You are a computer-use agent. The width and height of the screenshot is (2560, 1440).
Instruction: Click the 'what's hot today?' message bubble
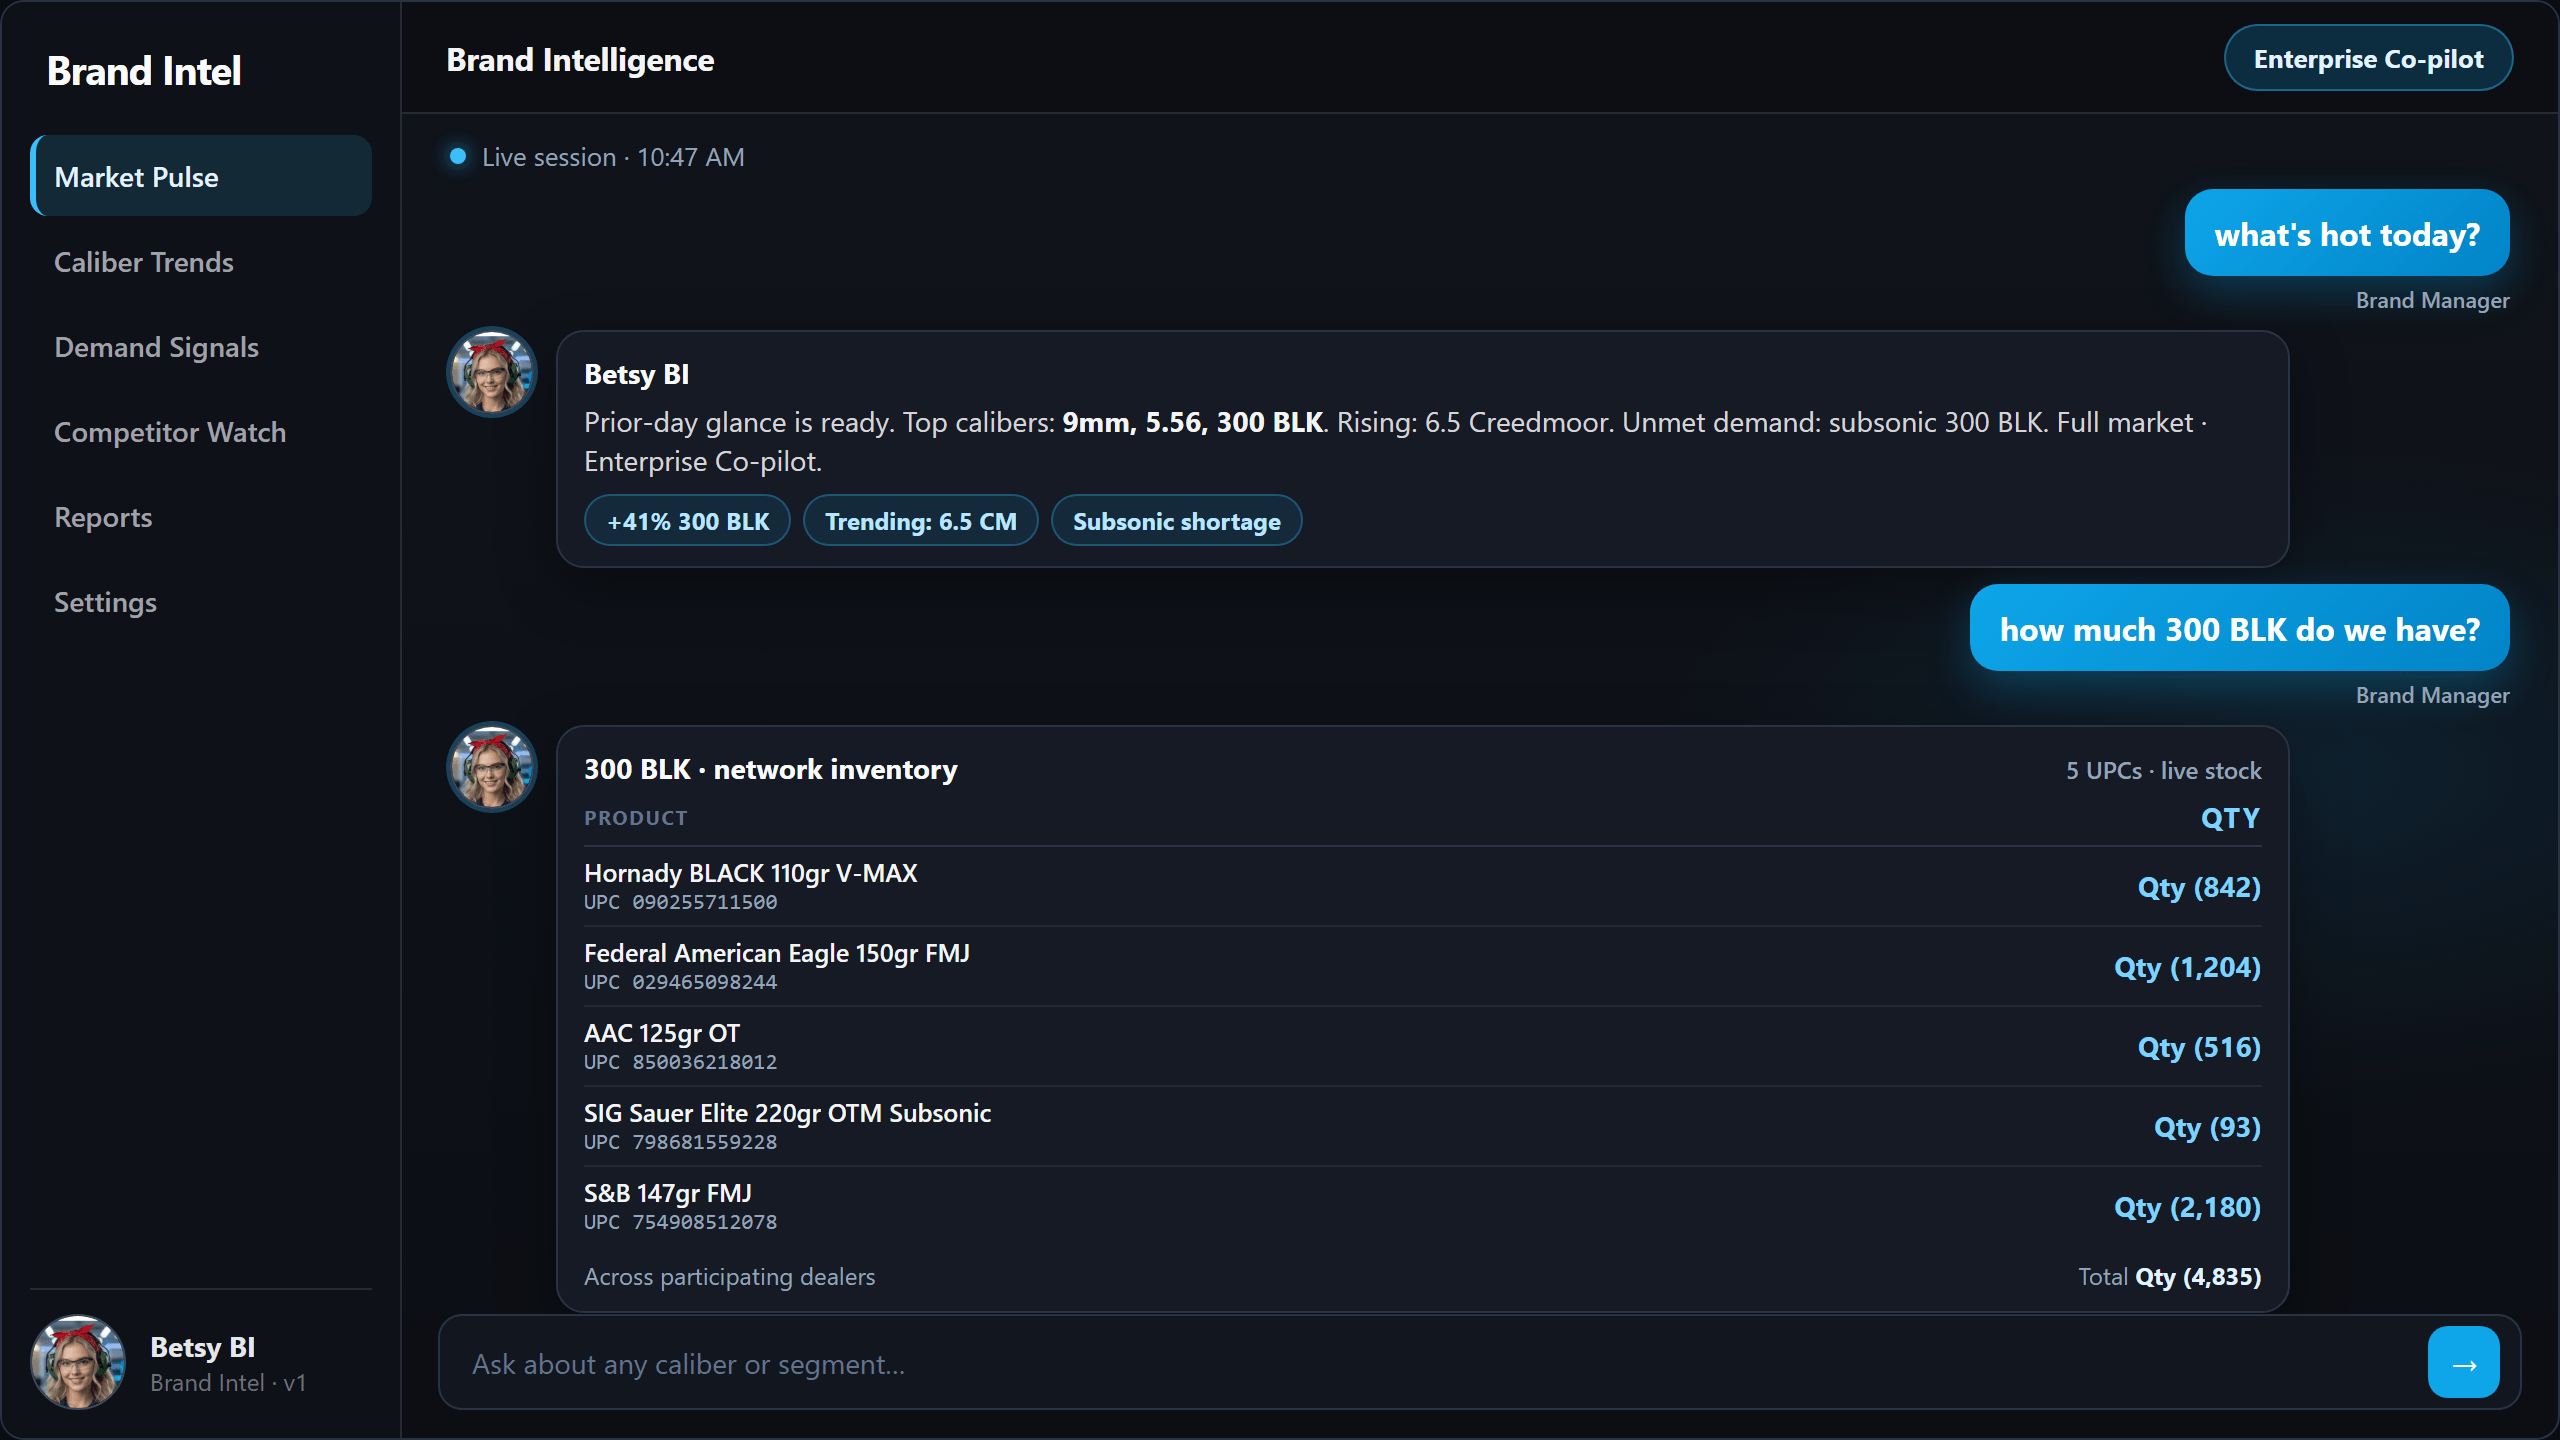point(2347,234)
